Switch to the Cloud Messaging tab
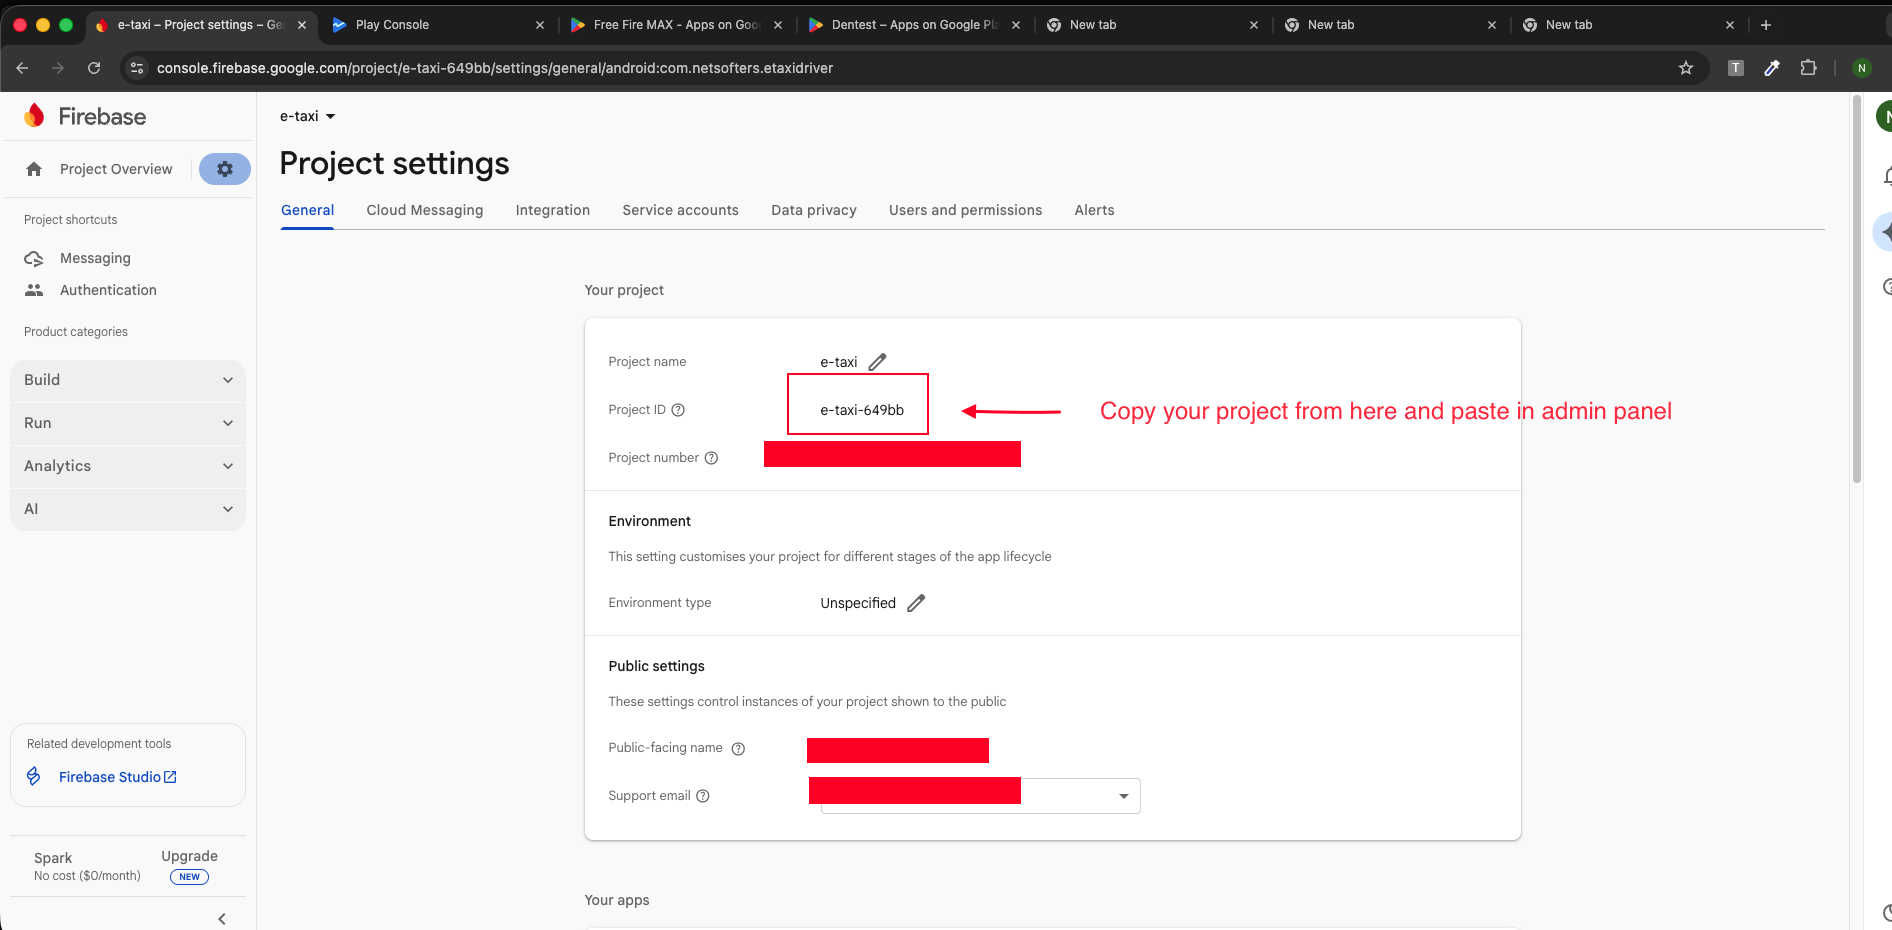Screen dimensions: 1892x930 425,210
